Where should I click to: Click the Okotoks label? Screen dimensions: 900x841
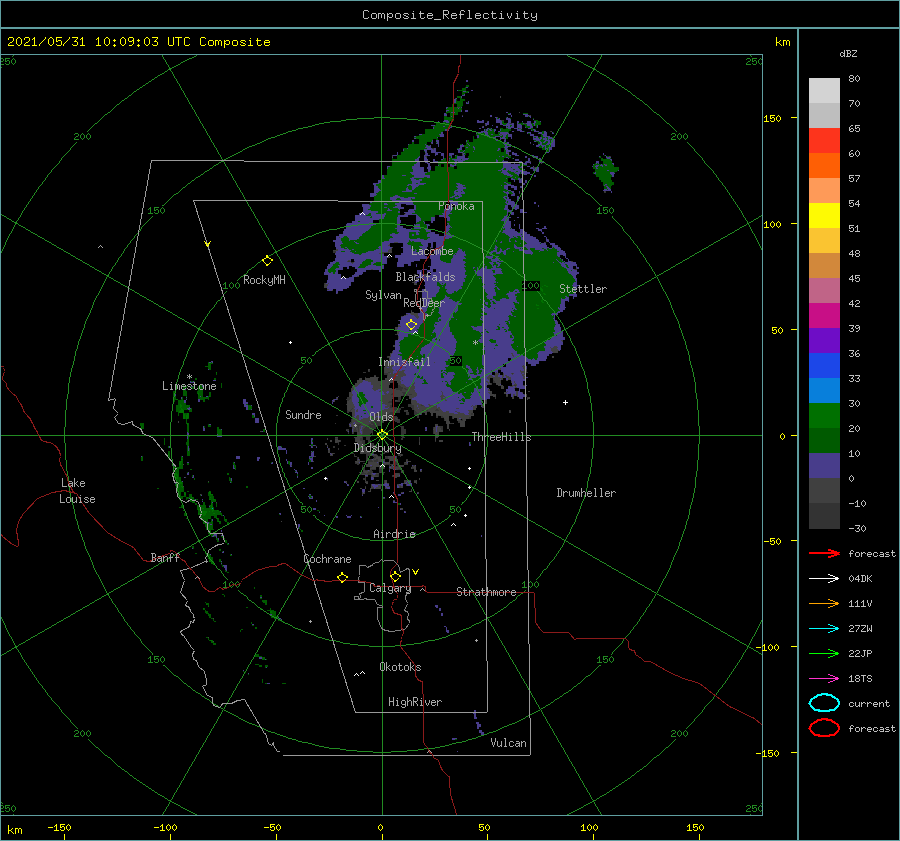[401, 667]
